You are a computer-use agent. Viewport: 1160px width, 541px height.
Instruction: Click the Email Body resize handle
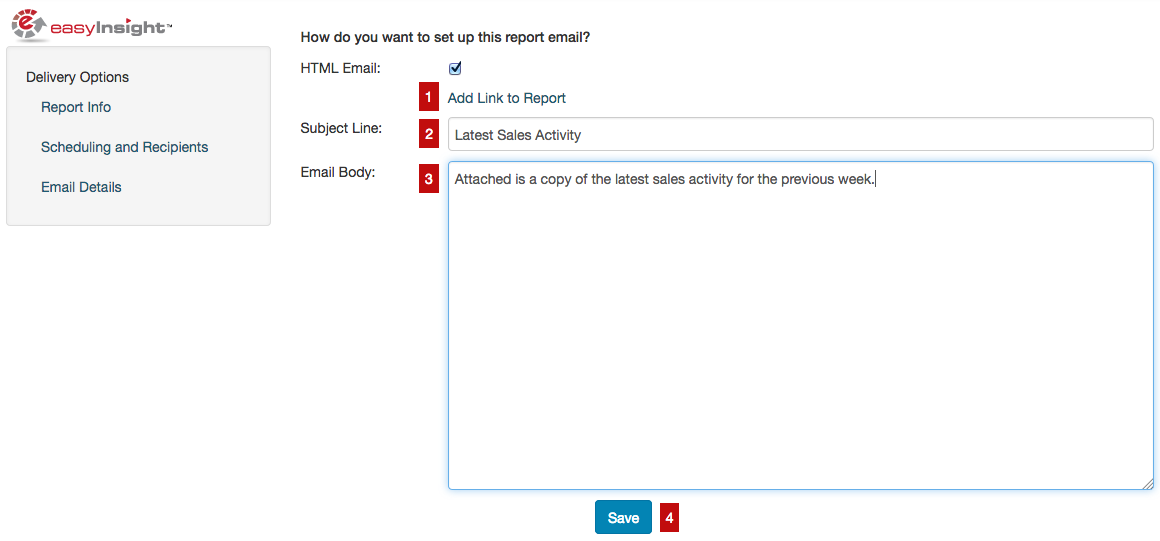(1148, 484)
